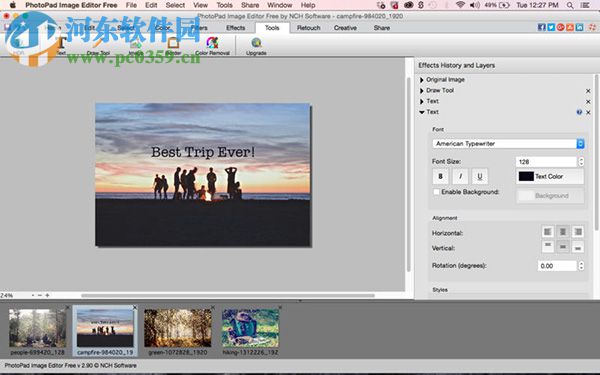Open the View menu

click(x=201, y=5)
